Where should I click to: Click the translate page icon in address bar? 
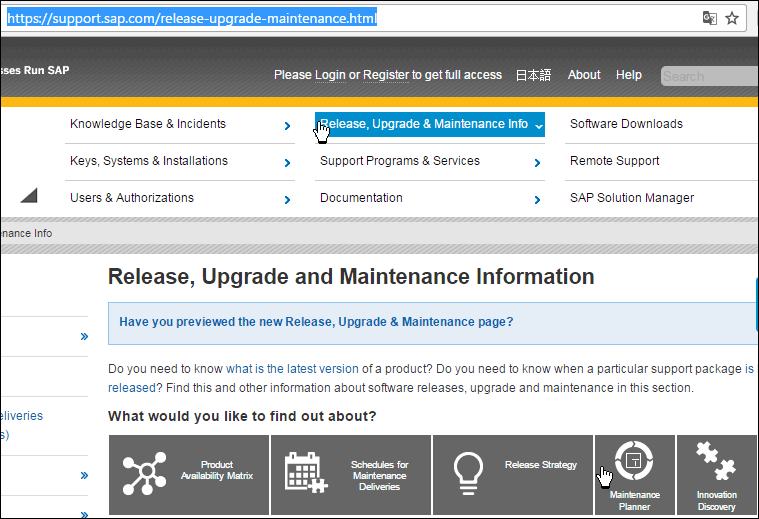709,18
